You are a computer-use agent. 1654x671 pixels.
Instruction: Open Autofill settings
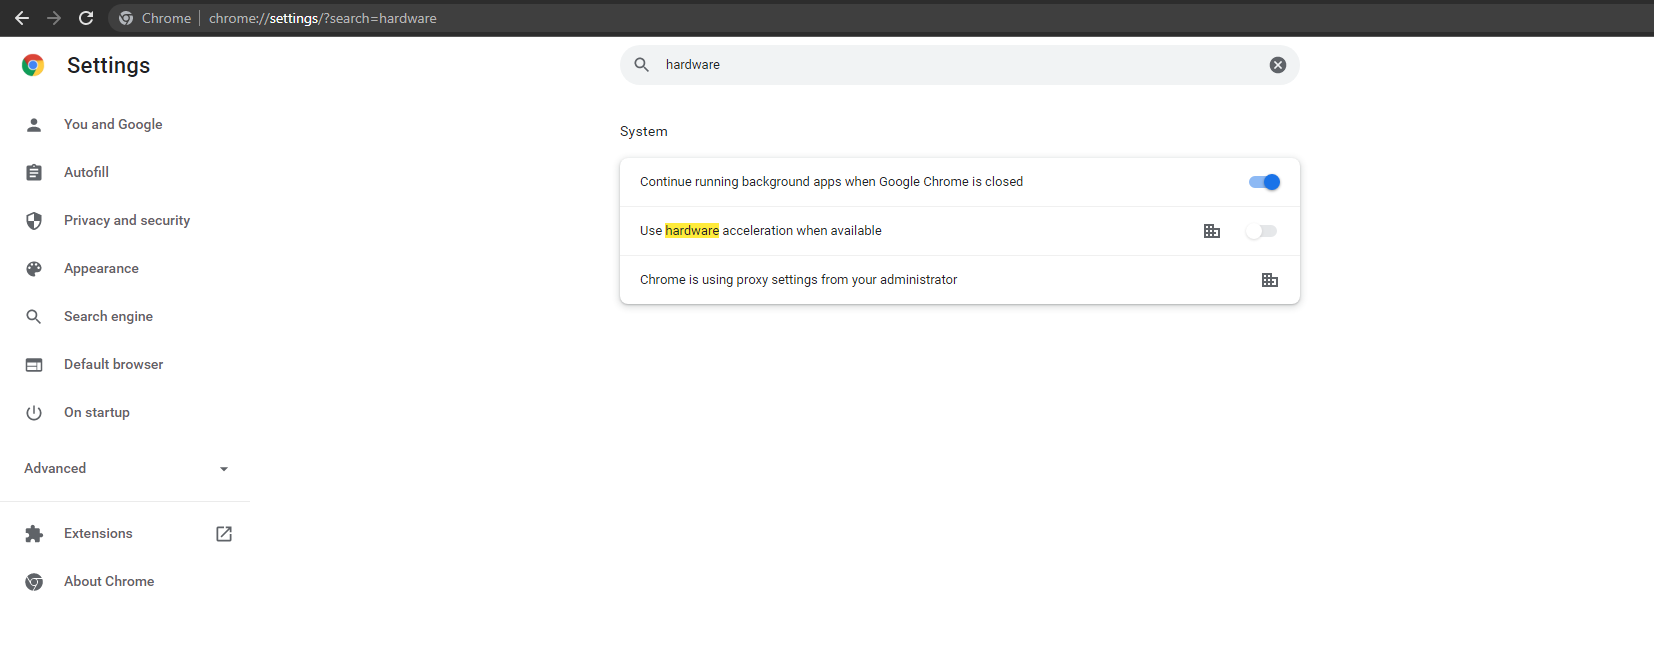click(x=86, y=172)
